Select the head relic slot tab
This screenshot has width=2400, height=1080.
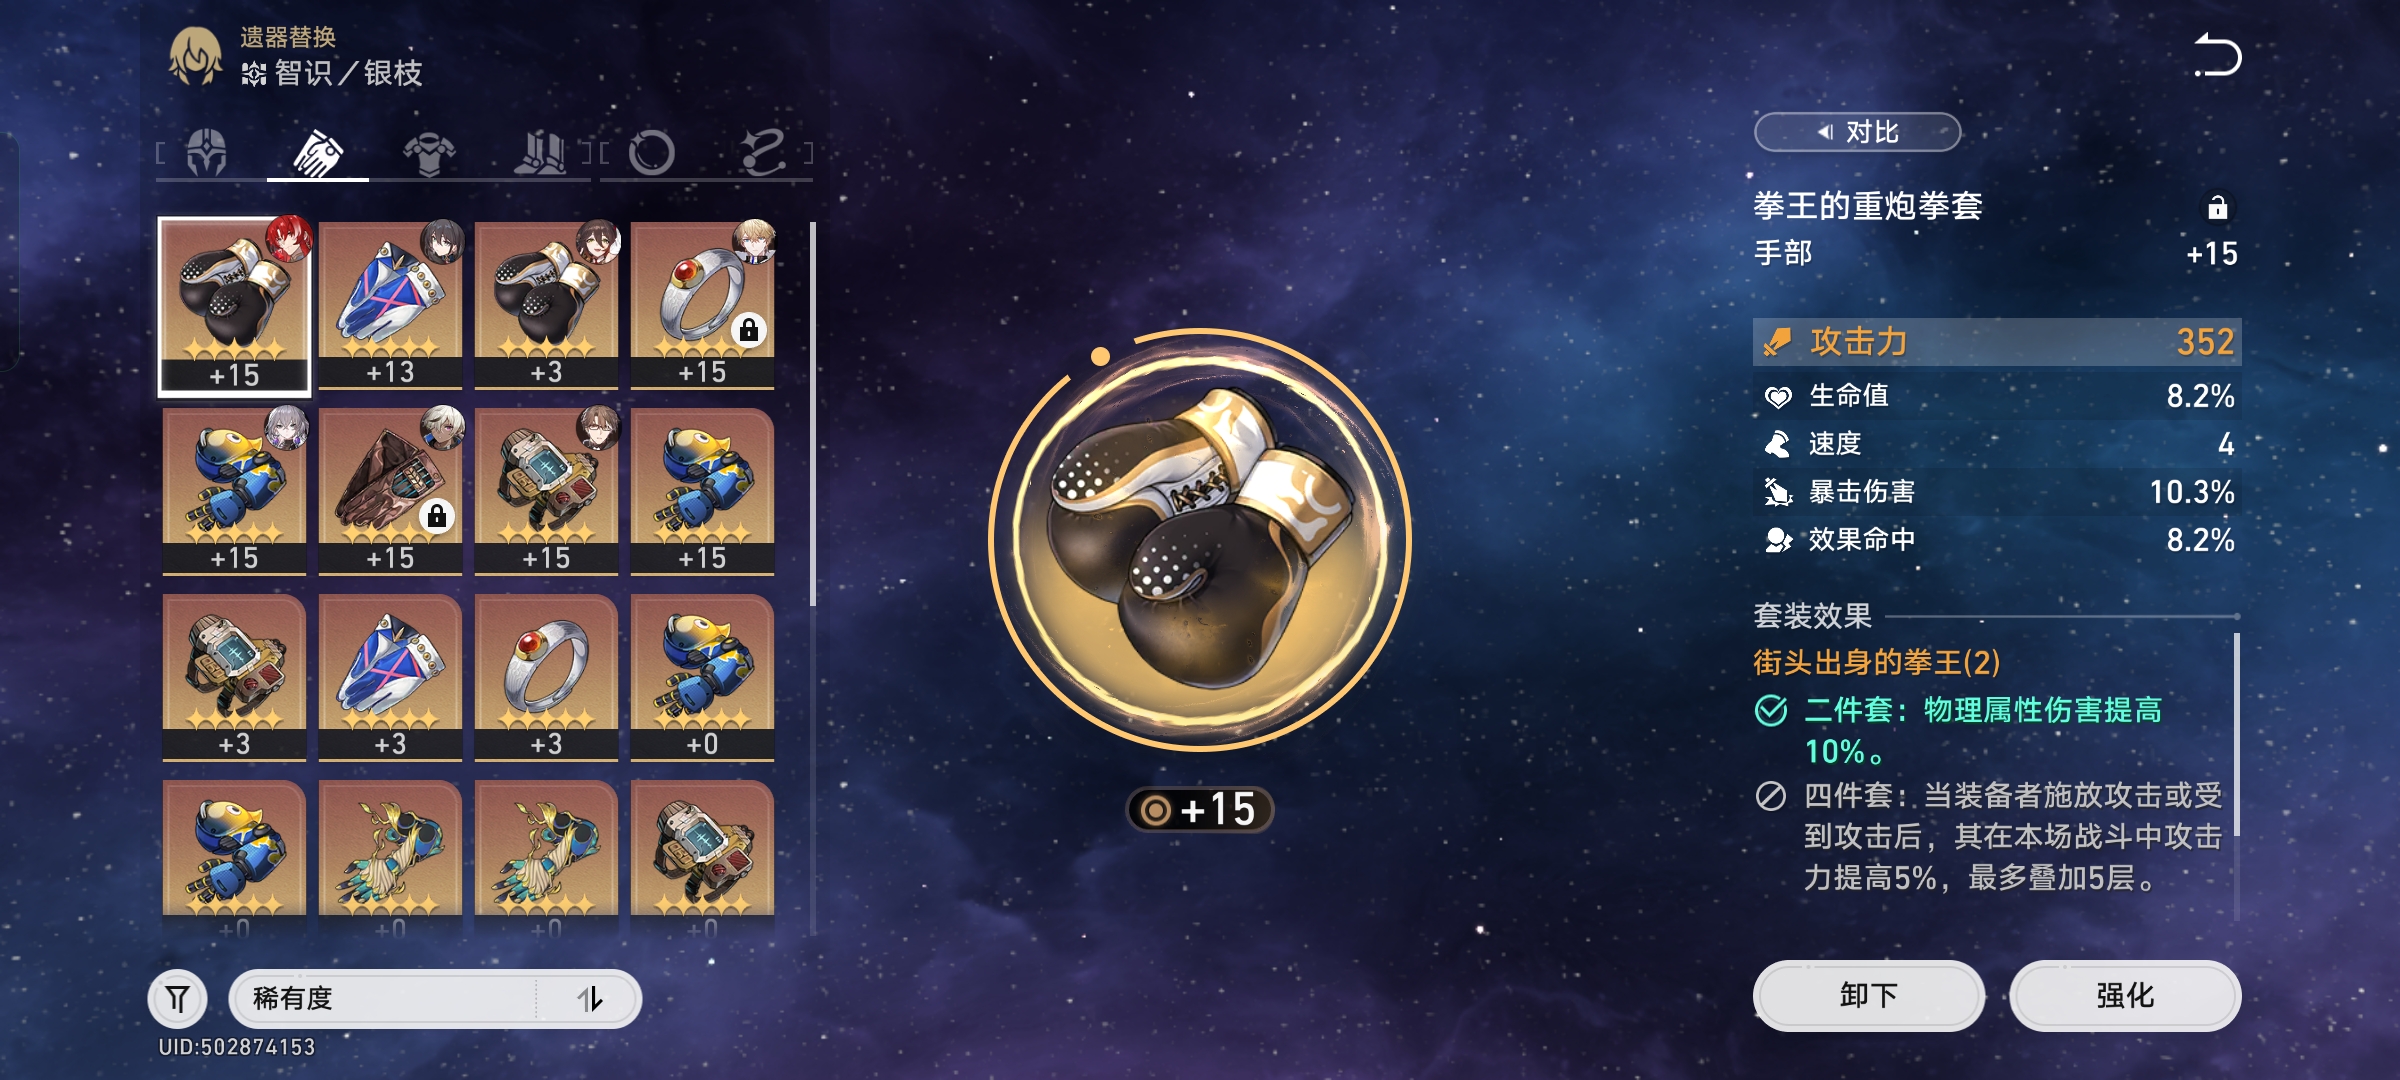[207, 153]
